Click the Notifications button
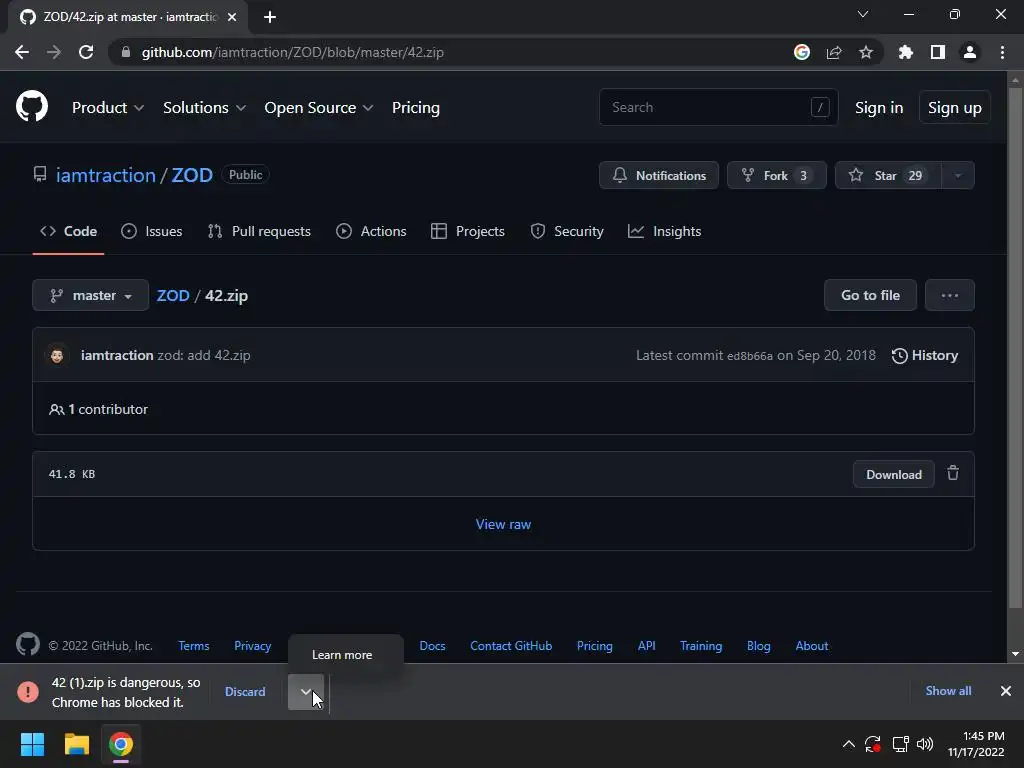1024x768 pixels. [x=659, y=176]
